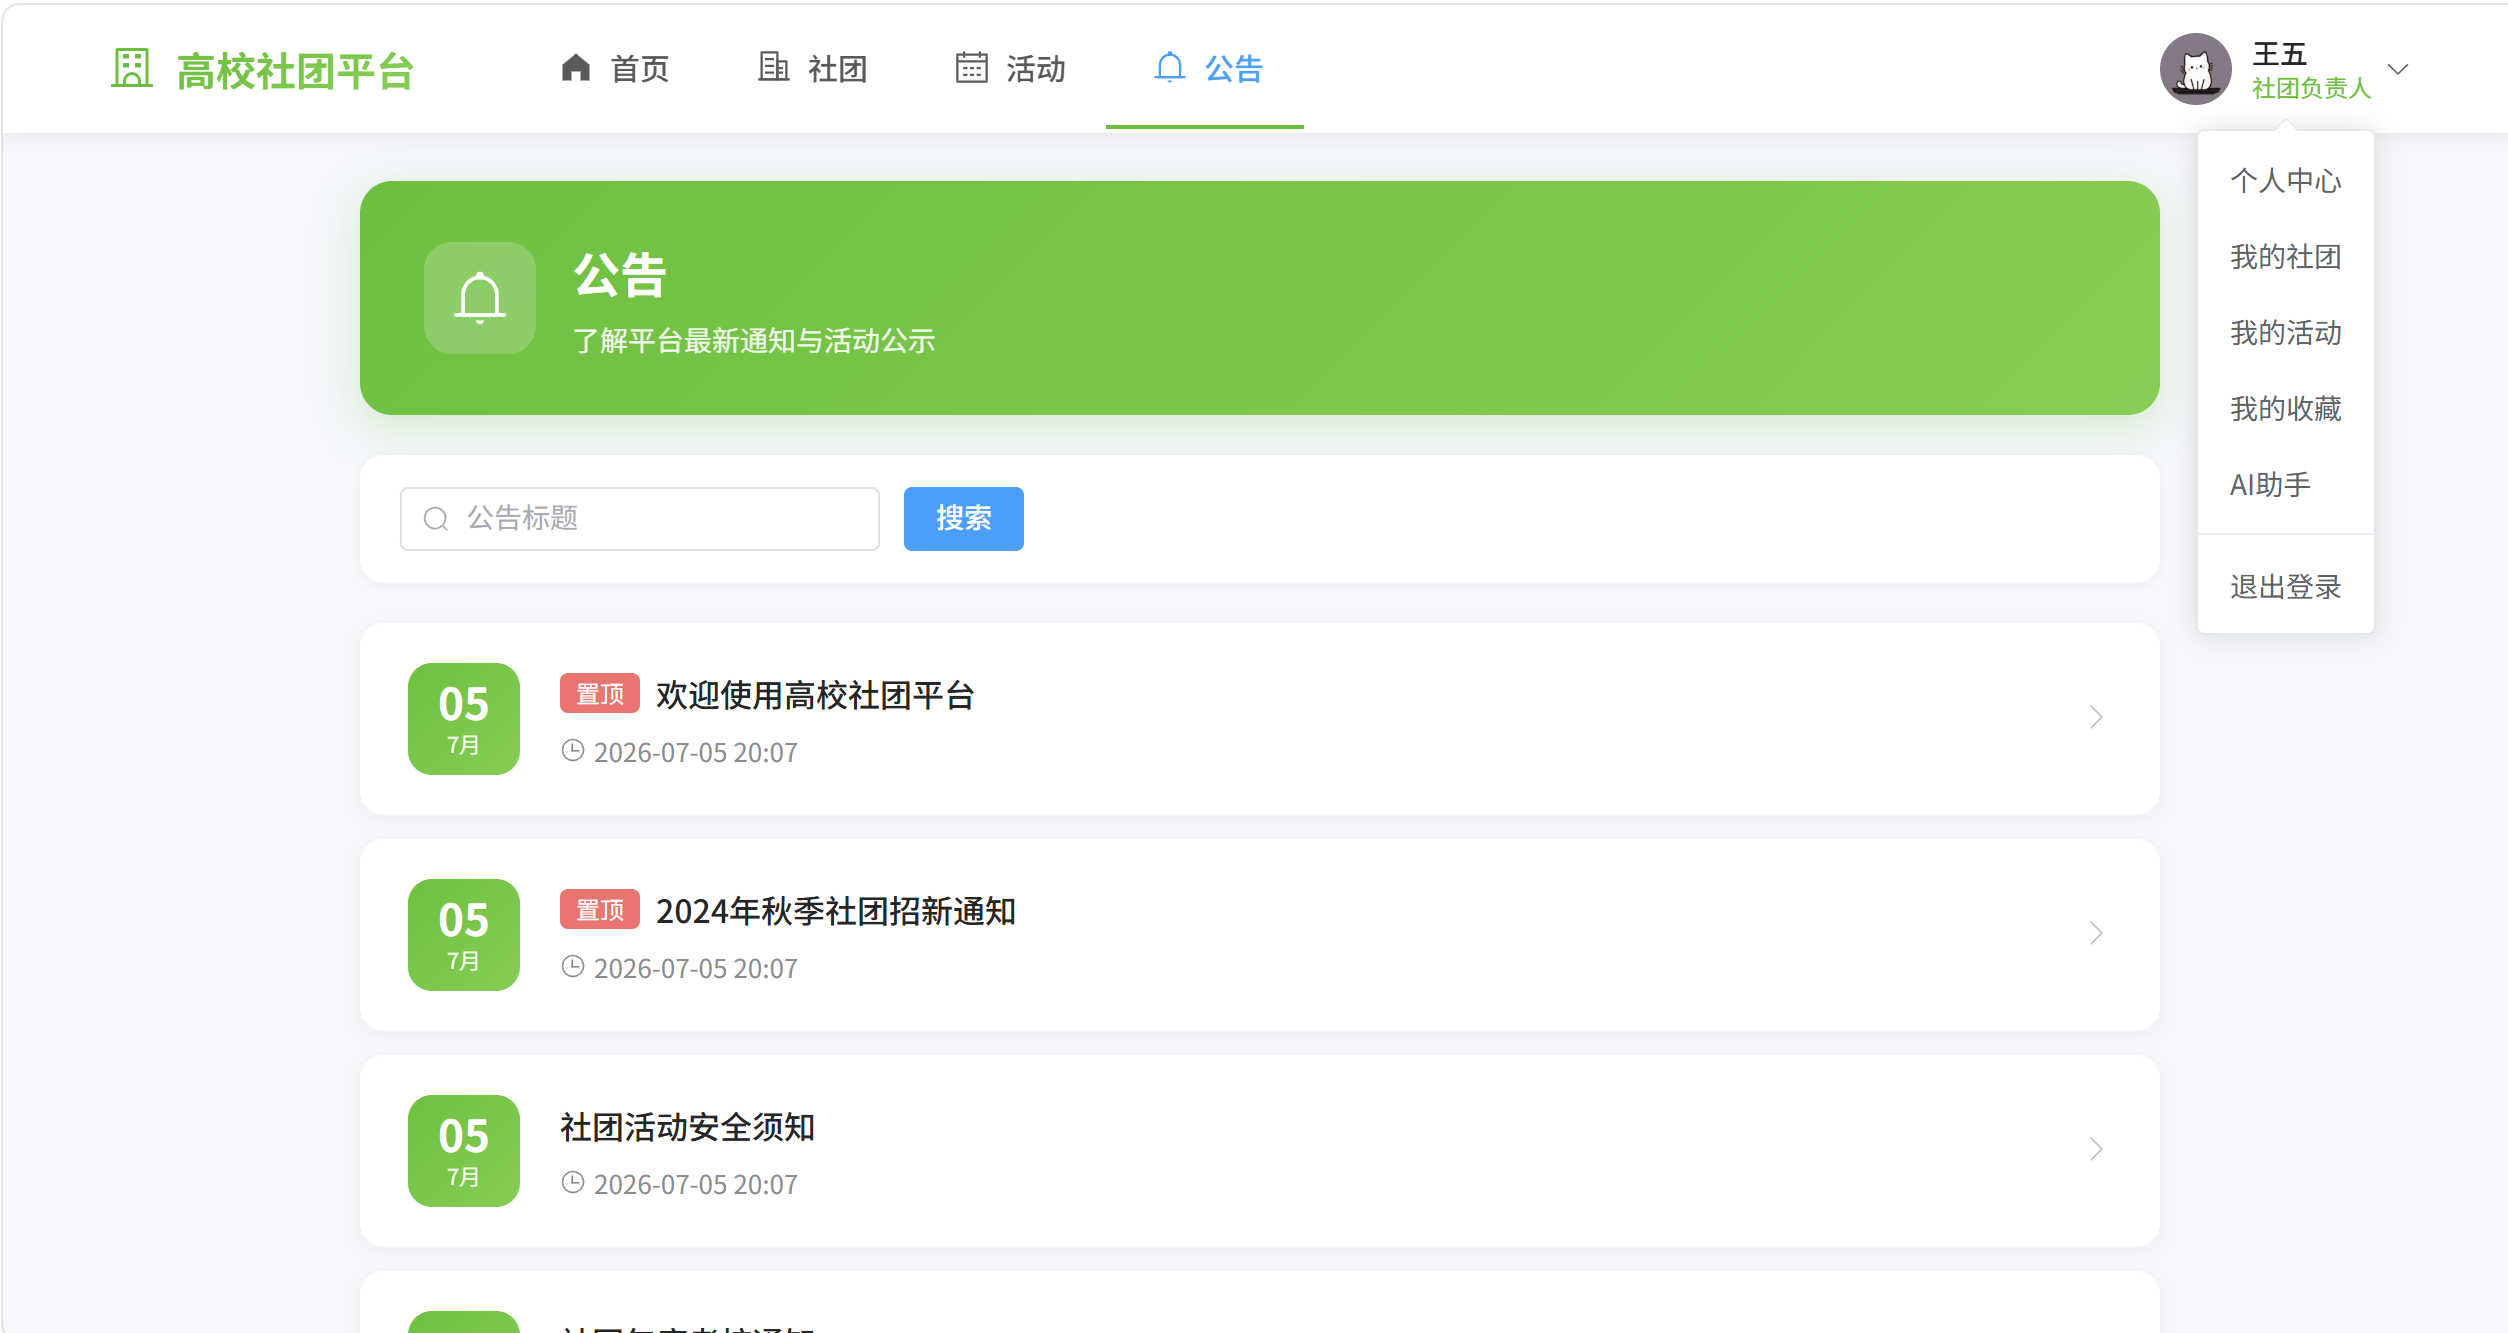
Task: Collapse the user dropdown arrow next to 王五
Action: [x=2398, y=69]
